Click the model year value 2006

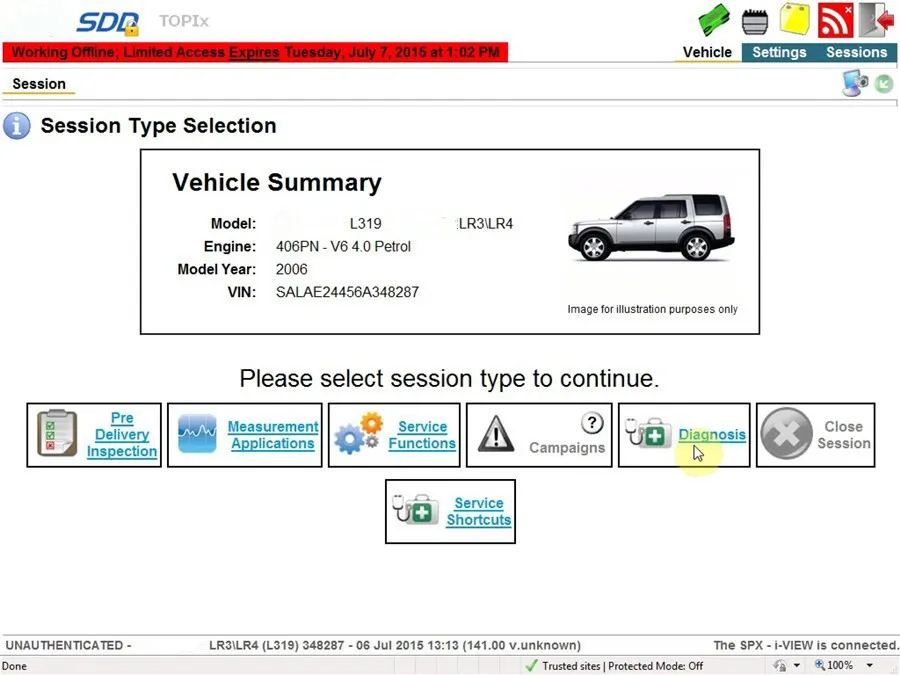tap(292, 270)
